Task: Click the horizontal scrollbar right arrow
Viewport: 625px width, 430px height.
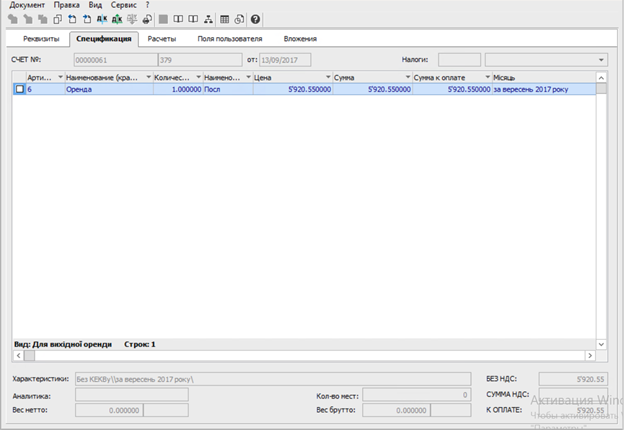Action: (590, 354)
